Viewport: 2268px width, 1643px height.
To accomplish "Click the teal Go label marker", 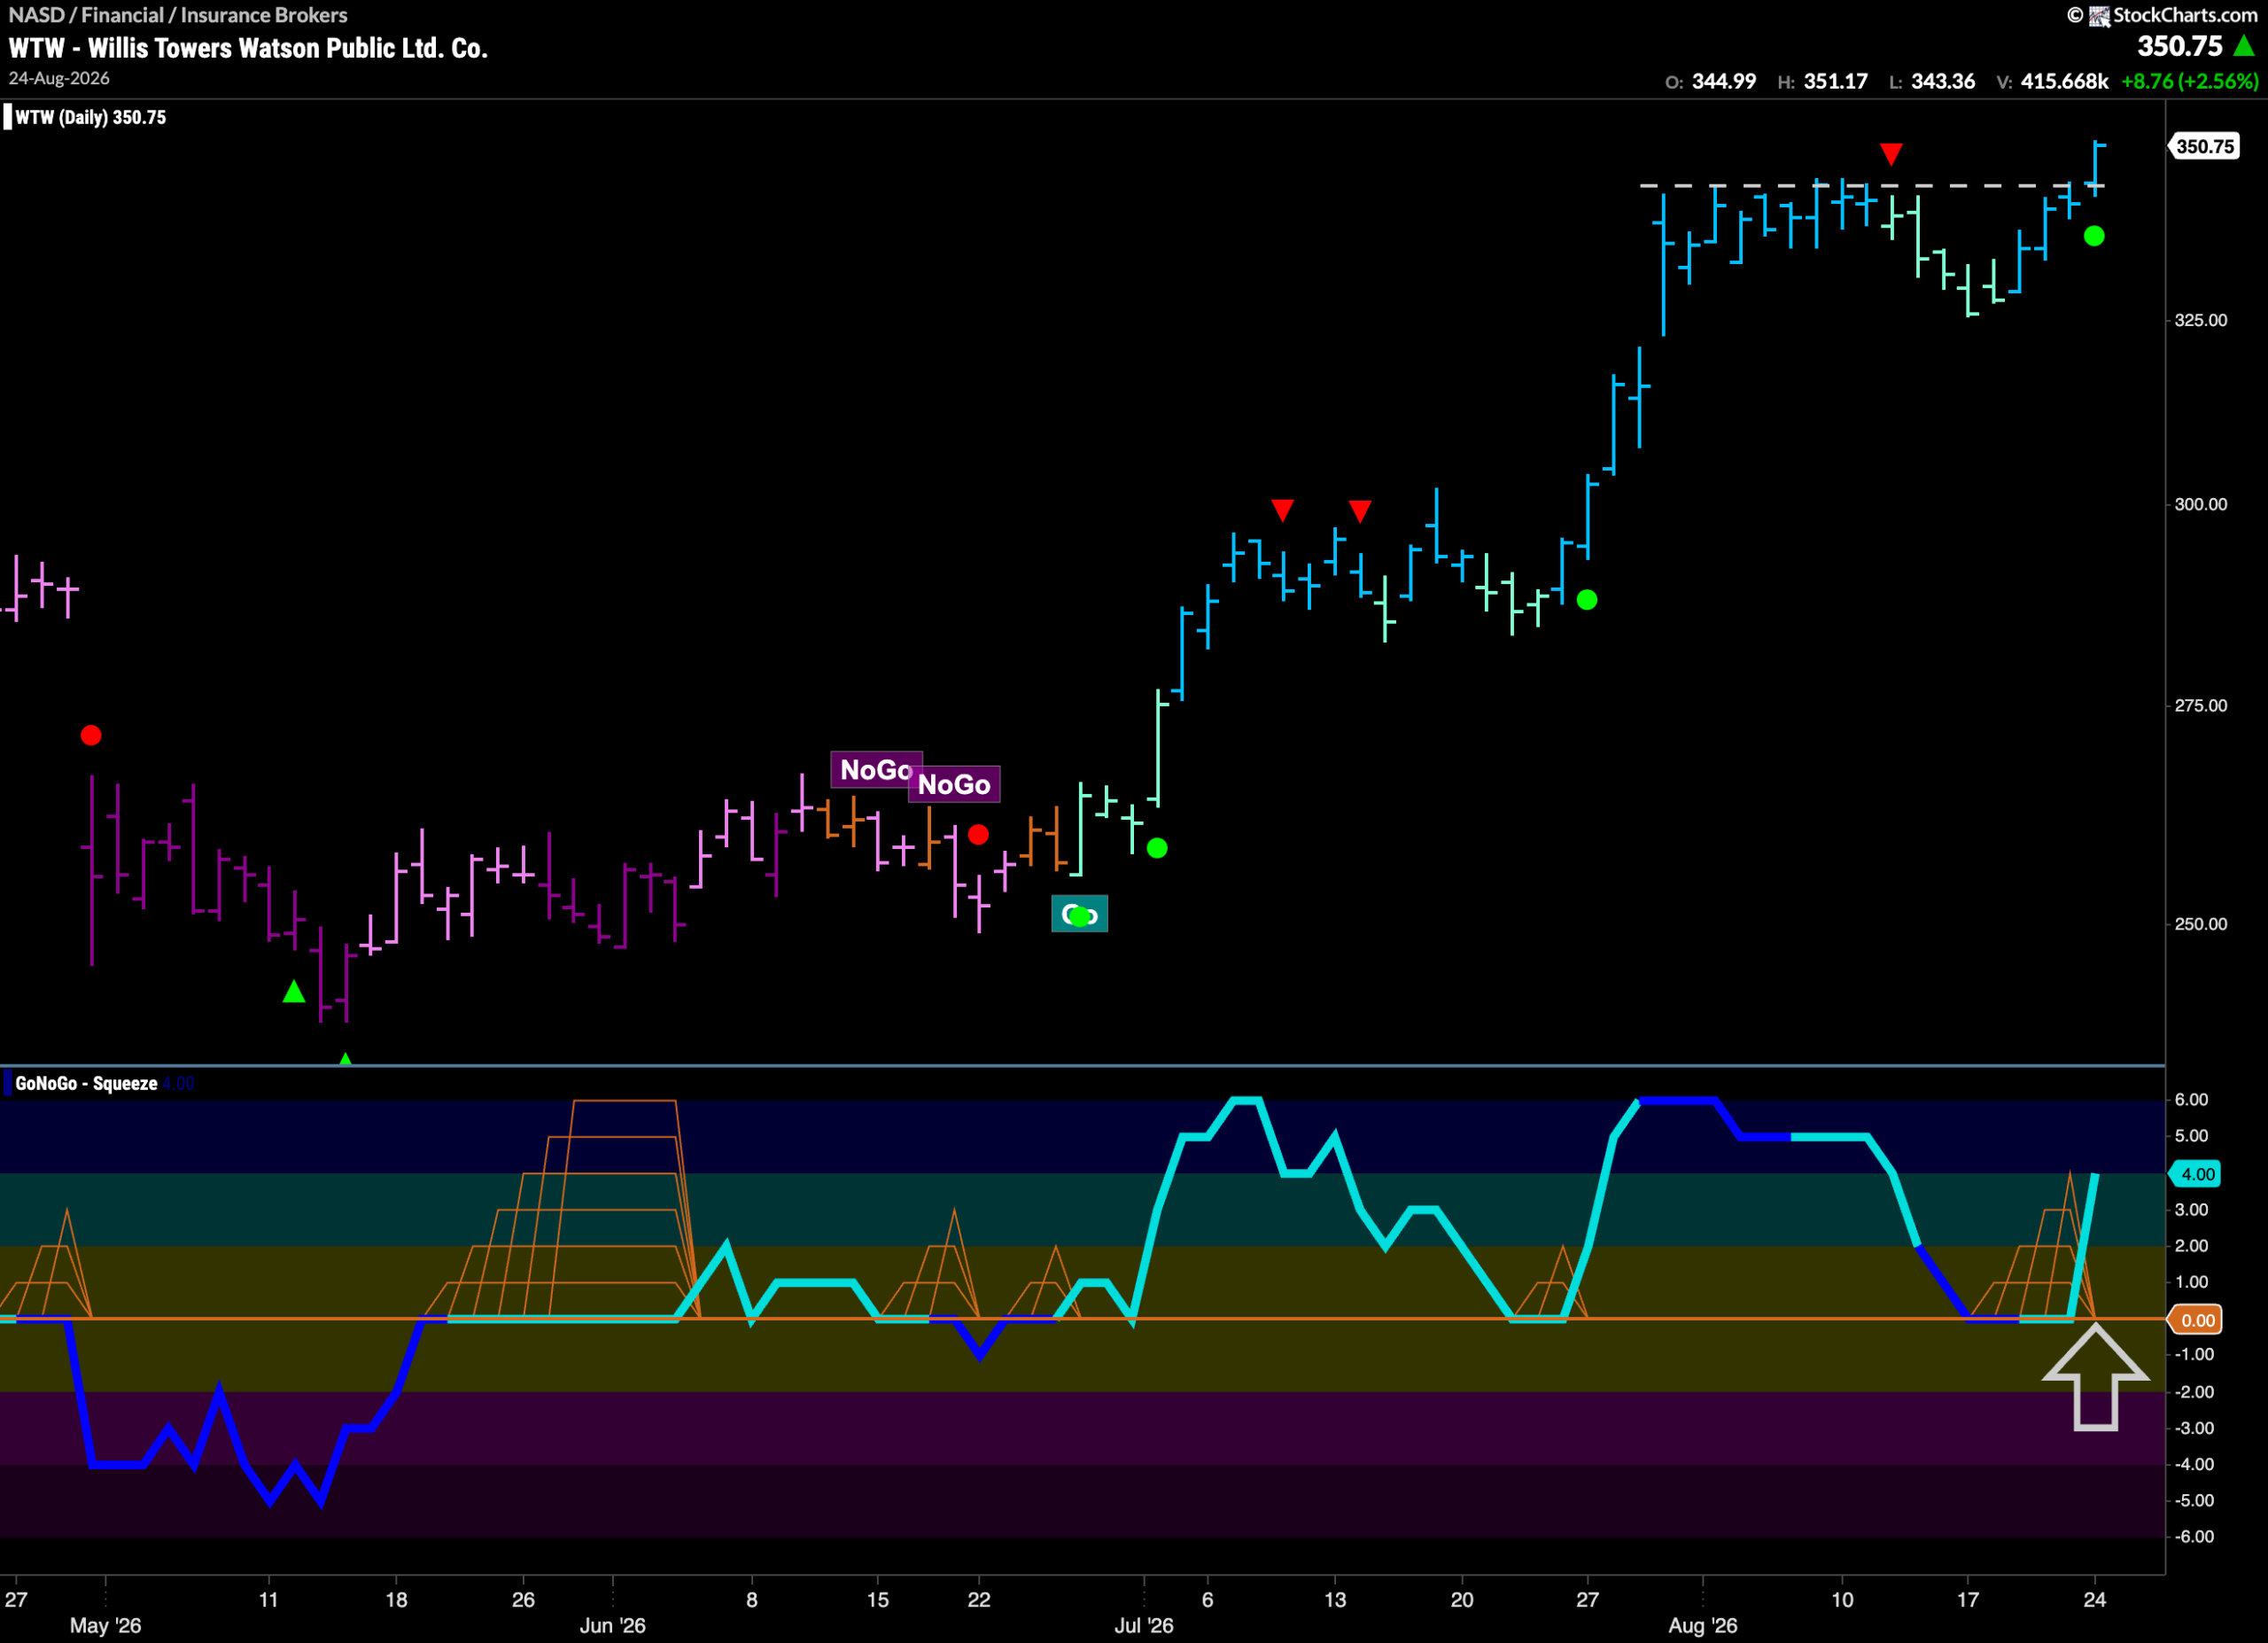I will tap(1079, 914).
